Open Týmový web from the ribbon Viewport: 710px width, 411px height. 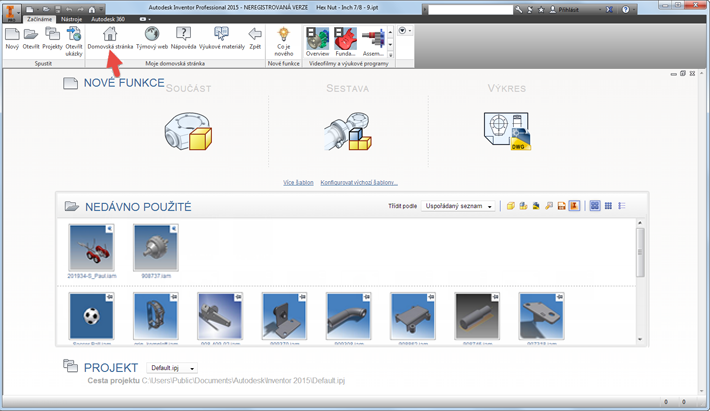click(152, 38)
